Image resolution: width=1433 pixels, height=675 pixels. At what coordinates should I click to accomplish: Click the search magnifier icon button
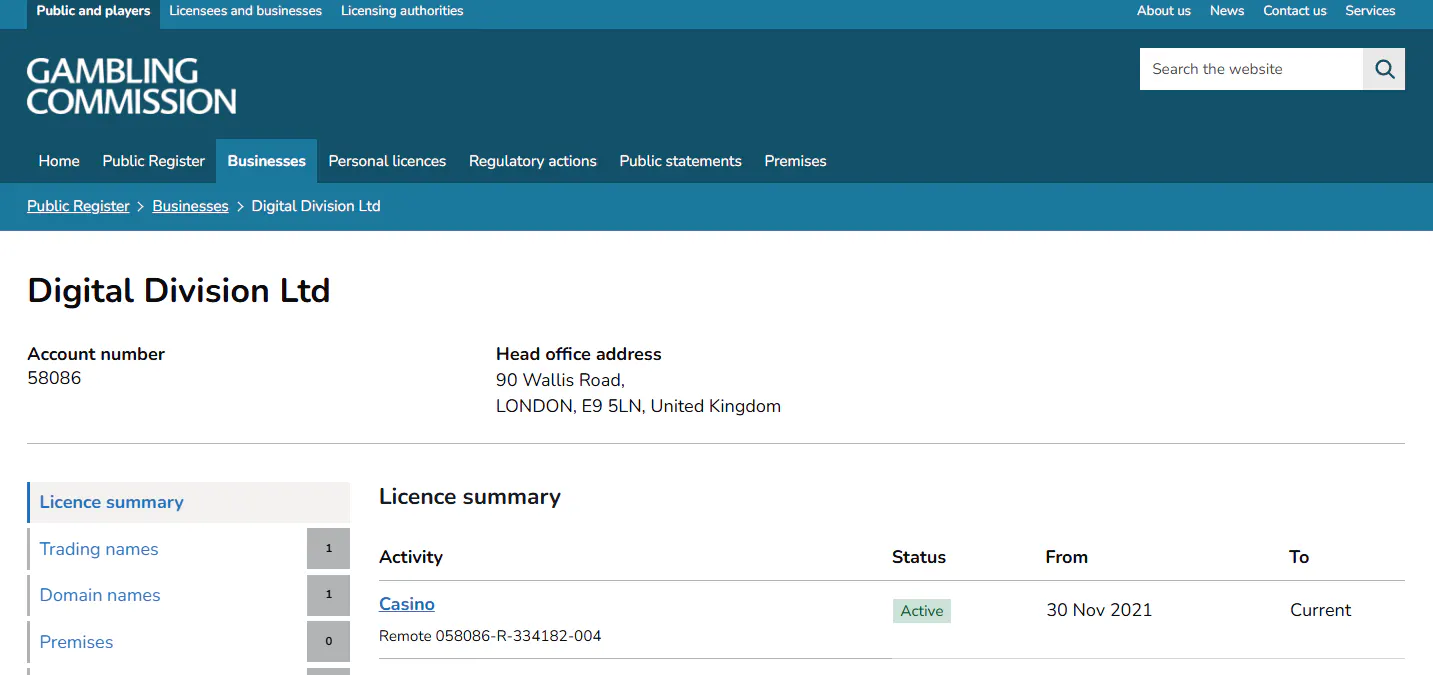[1384, 69]
